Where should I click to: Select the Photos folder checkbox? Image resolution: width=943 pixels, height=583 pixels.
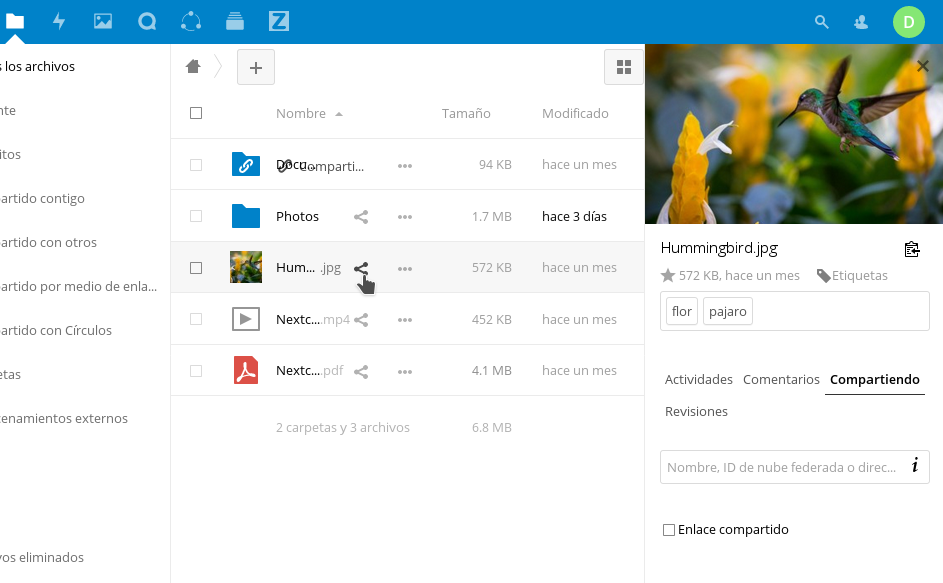[196, 216]
